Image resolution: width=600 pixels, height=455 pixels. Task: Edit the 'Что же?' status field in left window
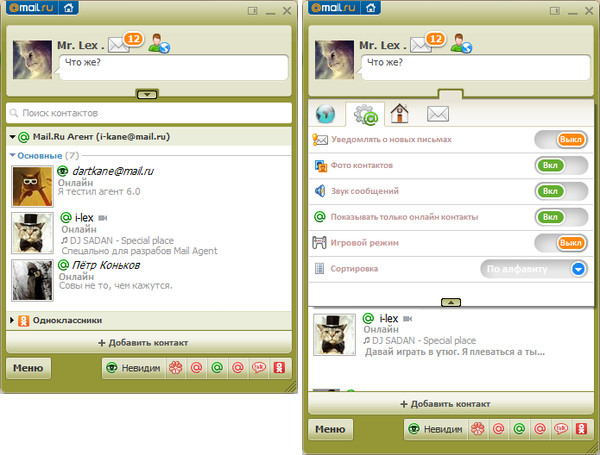[x=173, y=67]
